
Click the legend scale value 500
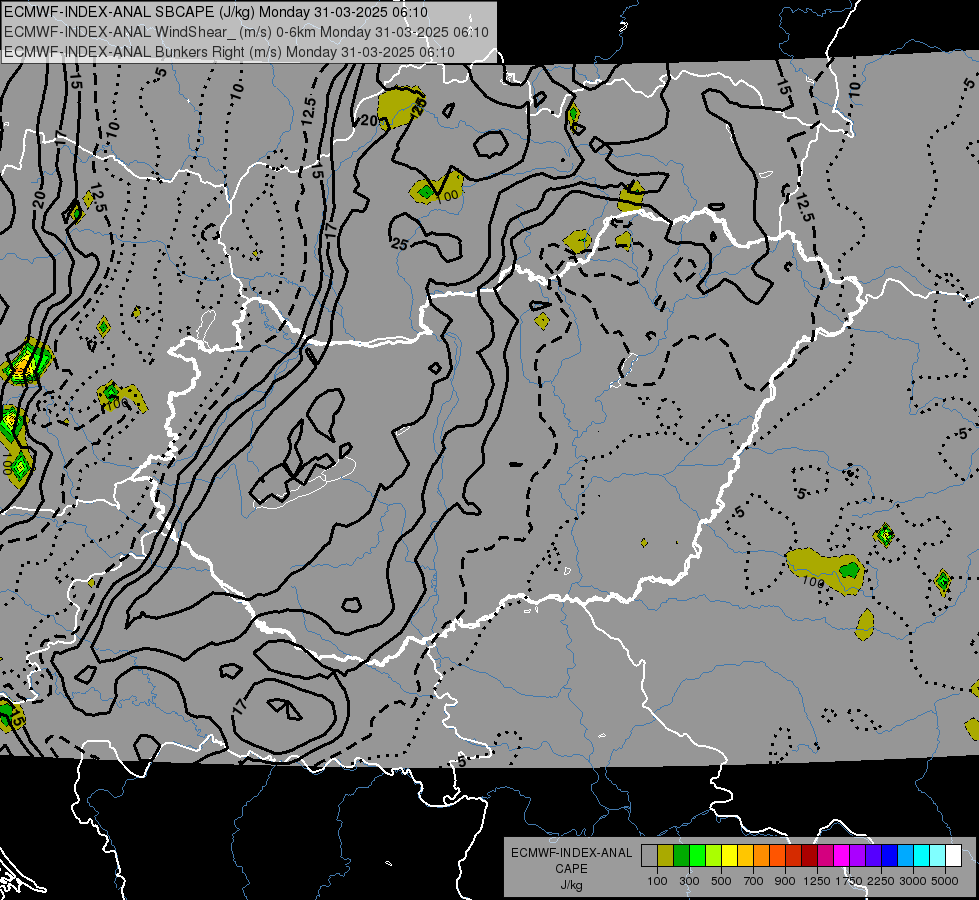pos(721,881)
